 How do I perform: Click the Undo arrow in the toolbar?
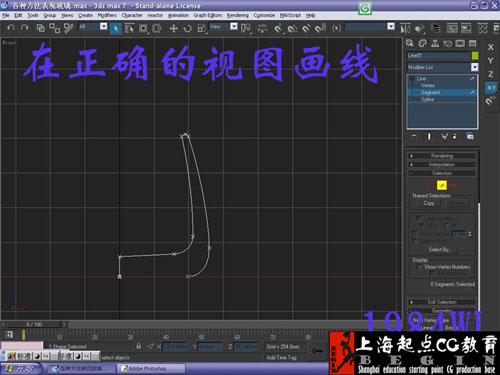point(11,28)
